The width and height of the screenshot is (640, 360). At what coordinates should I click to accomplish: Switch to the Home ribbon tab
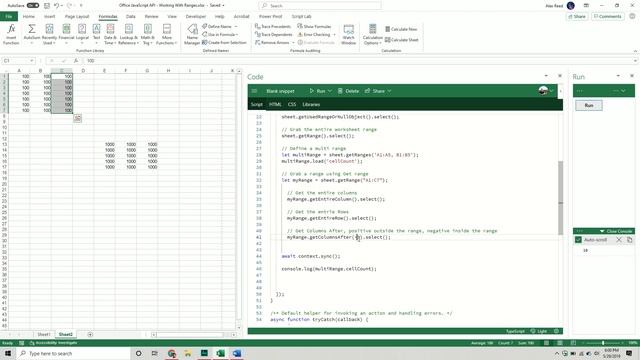29,17
